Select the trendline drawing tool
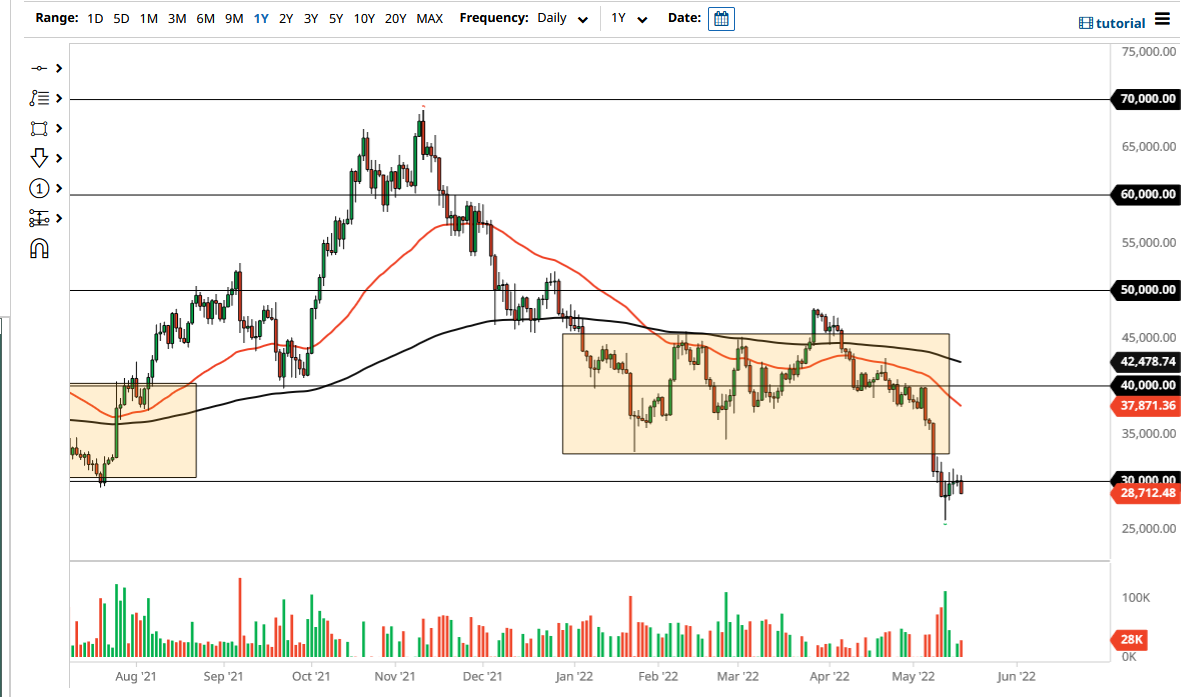This screenshot has height=697, width=1194. coord(40,68)
